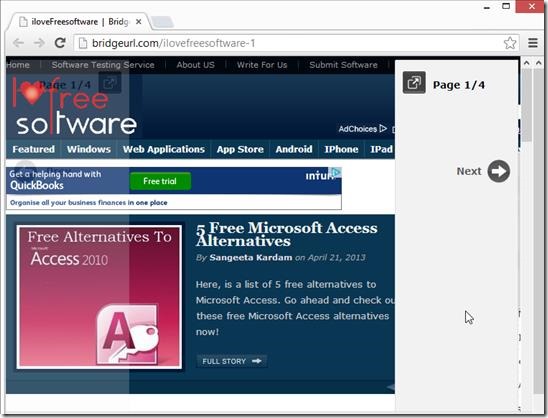The image size is (548, 418).
Task: Click the Next arrow button
Action: pos(499,171)
